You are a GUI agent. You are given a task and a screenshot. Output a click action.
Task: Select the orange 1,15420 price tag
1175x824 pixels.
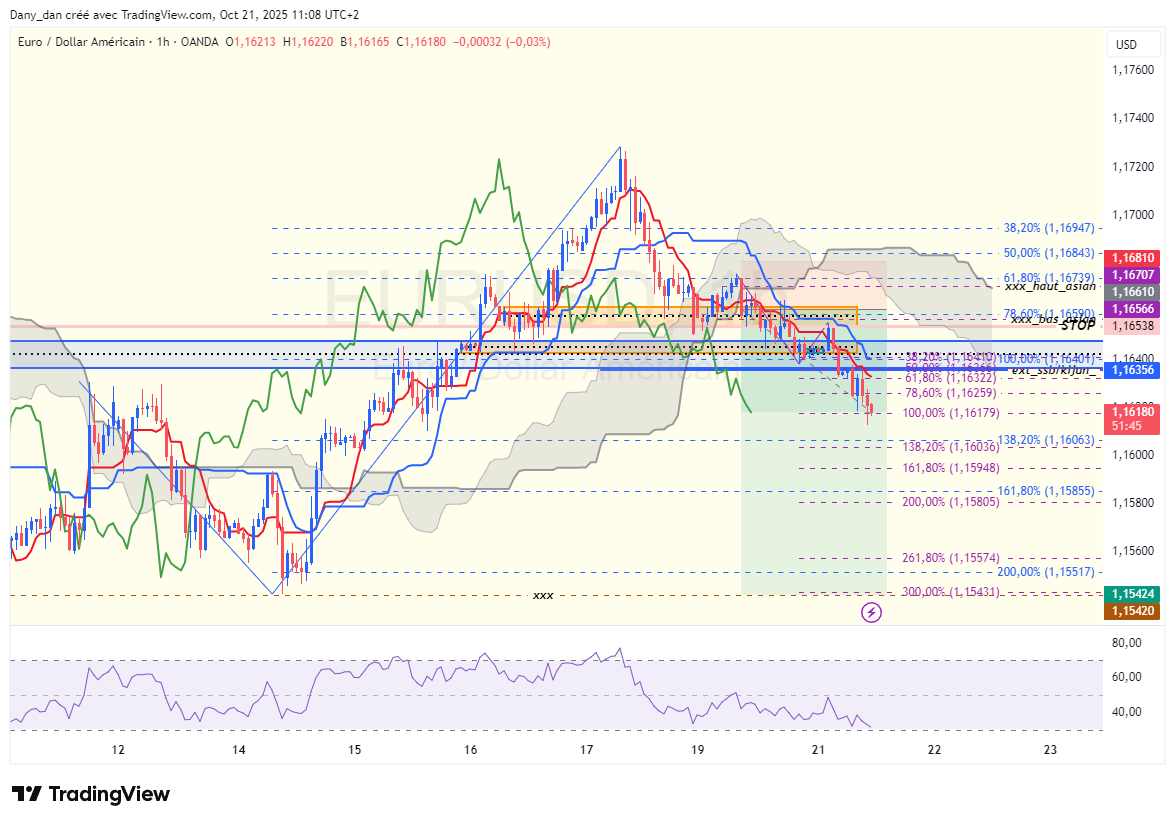1132,611
